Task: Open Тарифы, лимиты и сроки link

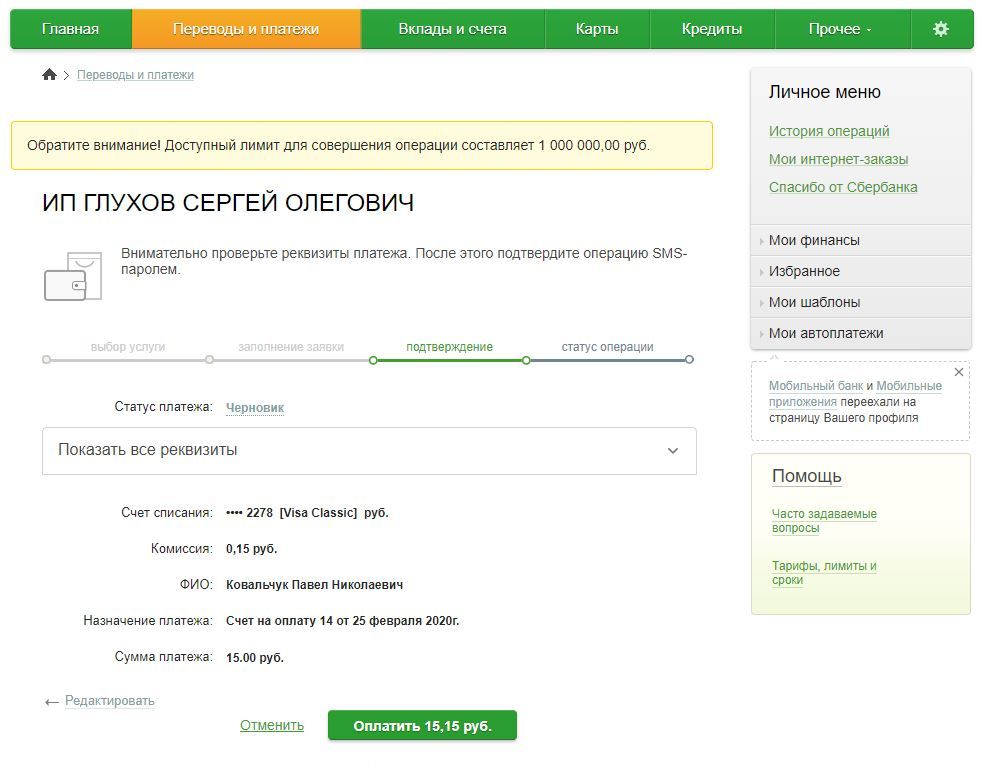Action: 824,573
